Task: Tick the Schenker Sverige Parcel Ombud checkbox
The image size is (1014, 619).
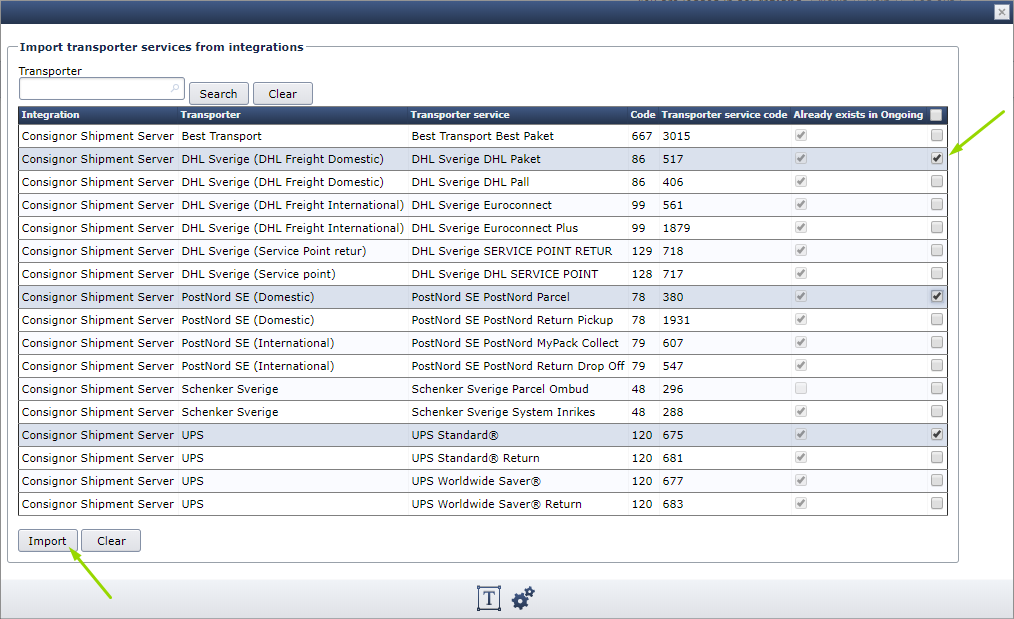Action: [936, 388]
